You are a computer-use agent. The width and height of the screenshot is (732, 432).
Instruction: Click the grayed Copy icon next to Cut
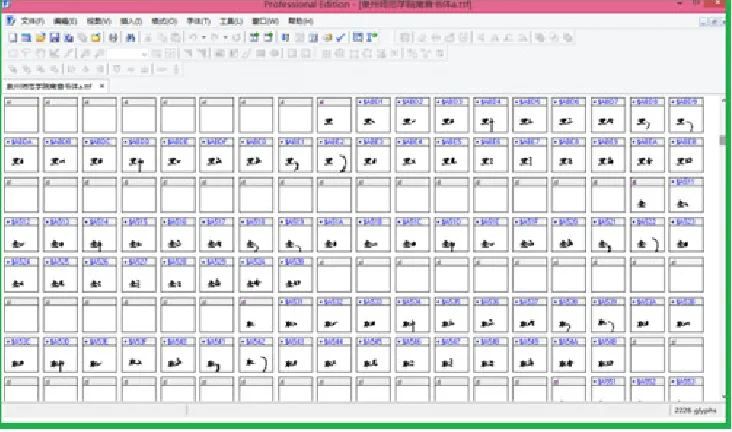coord(162,38)
